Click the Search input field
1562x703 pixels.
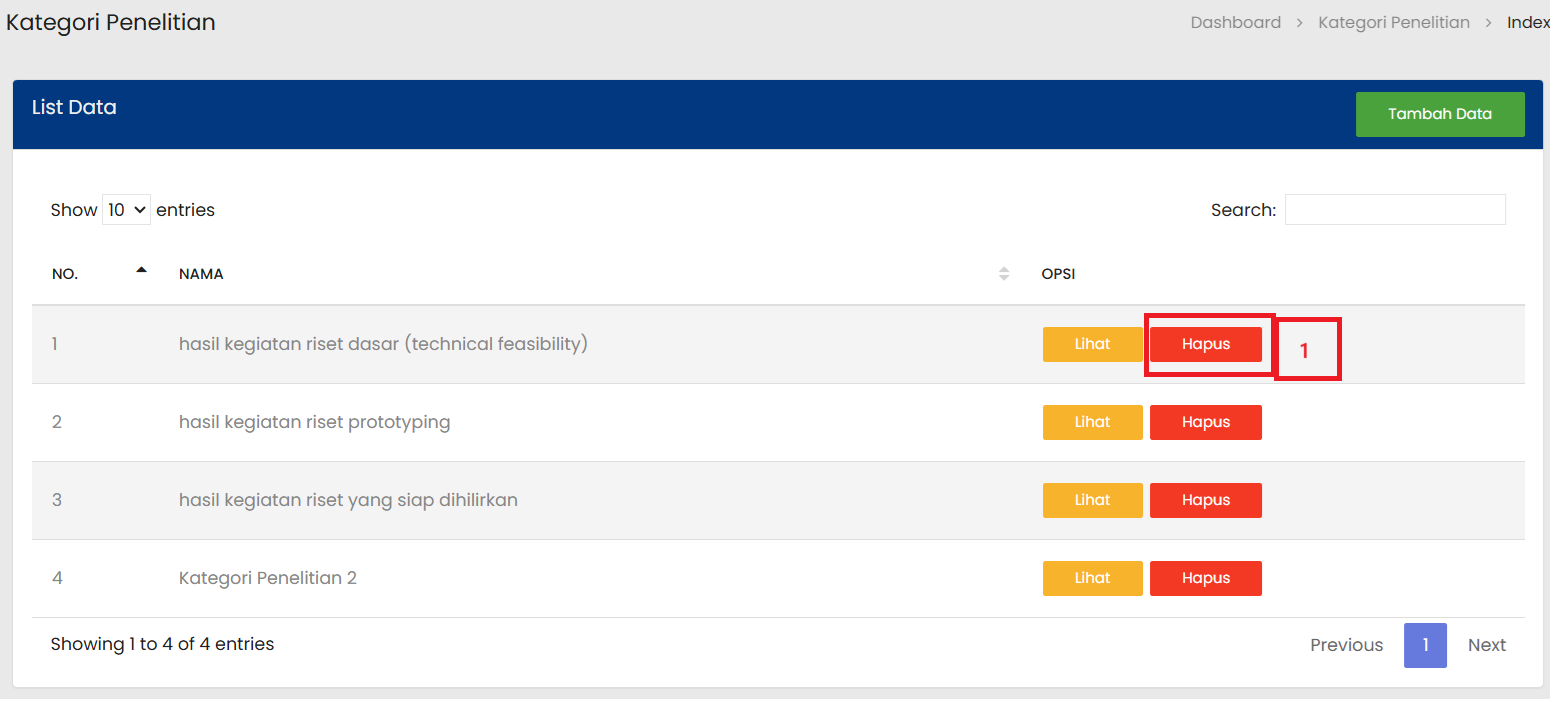[1394, 210]
